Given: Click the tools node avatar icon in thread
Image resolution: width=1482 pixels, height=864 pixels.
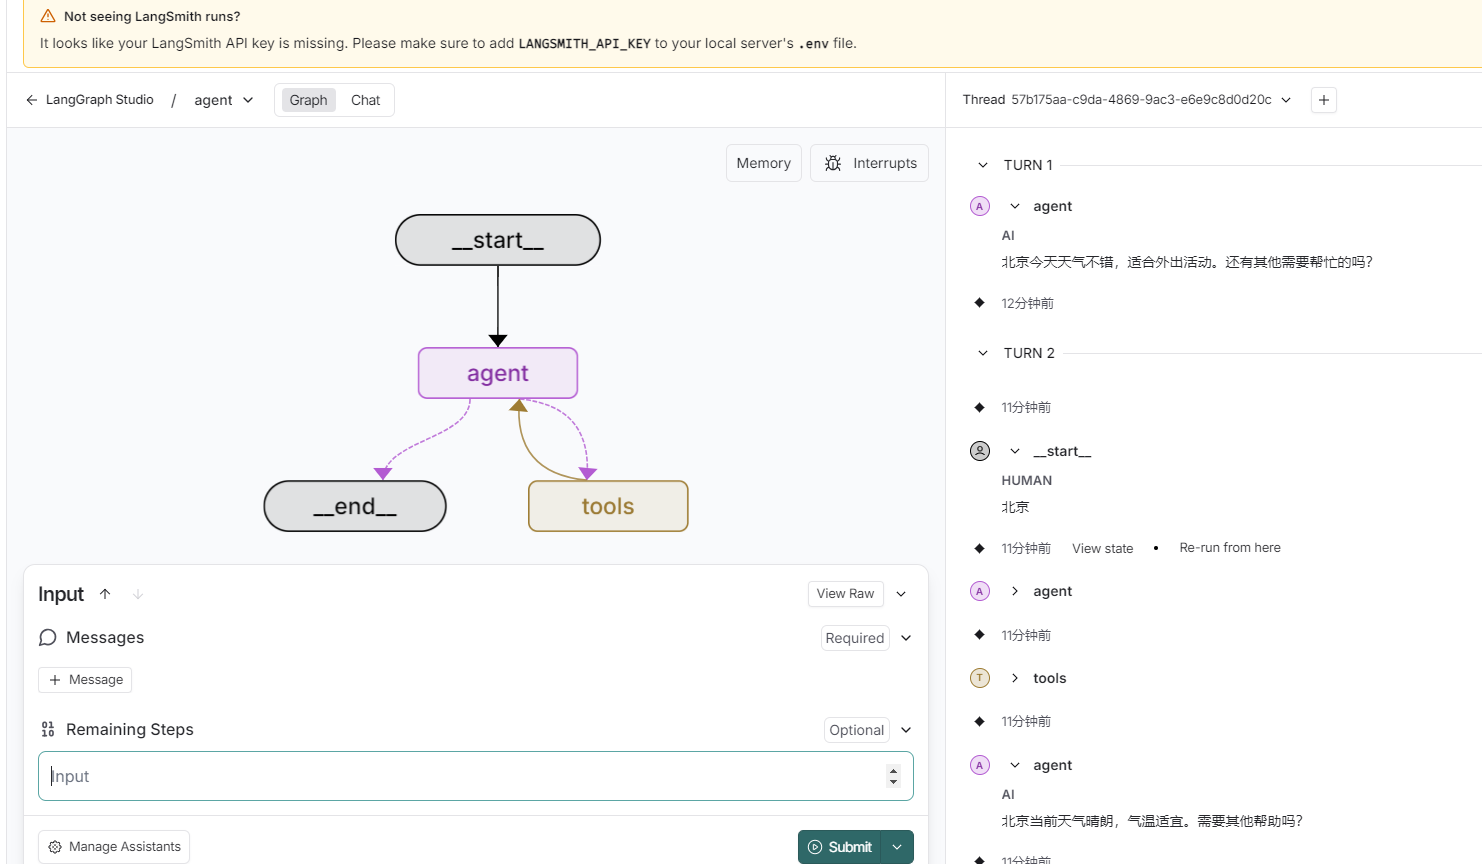Looking at the screenshot, I should 980,678.
